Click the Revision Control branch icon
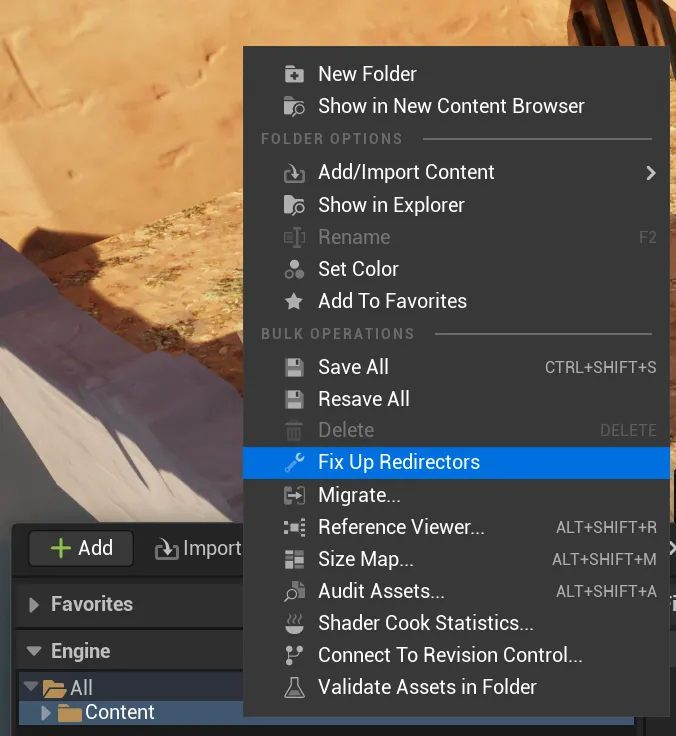Viewport: 676px width, 736px height. (x=294, y=655)
